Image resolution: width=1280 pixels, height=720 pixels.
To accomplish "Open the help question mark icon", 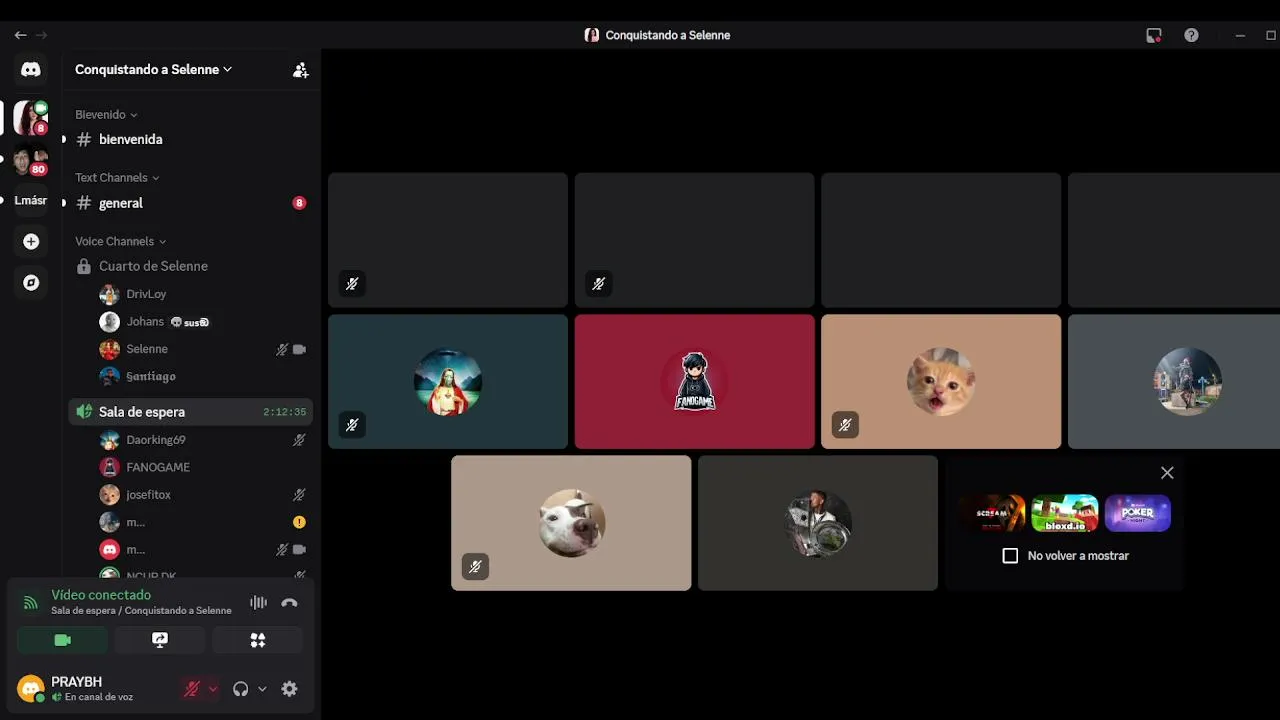I will [x=1191, y=35].
